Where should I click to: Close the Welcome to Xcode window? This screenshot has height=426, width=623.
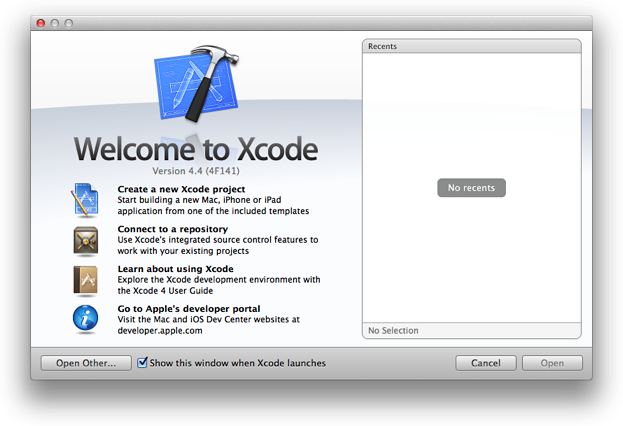pos(41,23)
